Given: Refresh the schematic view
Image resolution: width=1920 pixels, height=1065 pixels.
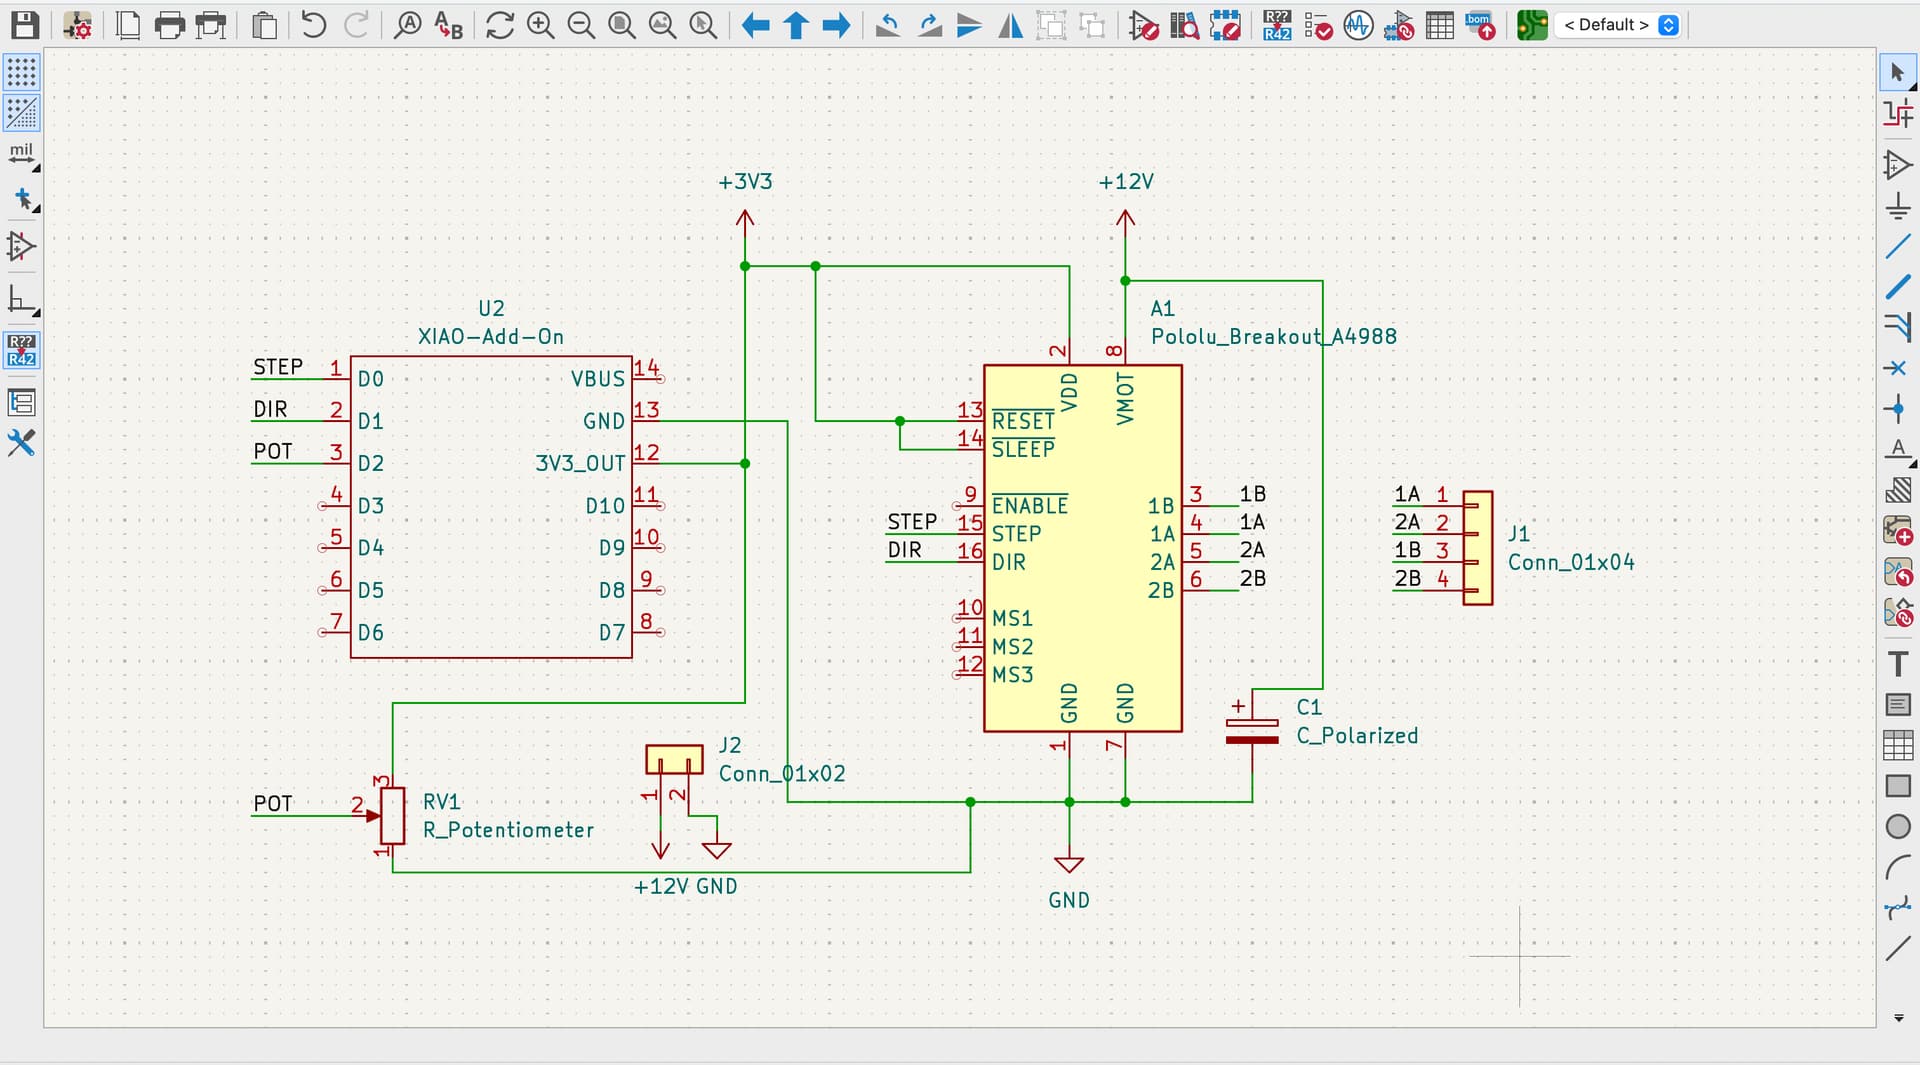Looking at the screenshot, I should click(x=499, y=25).
